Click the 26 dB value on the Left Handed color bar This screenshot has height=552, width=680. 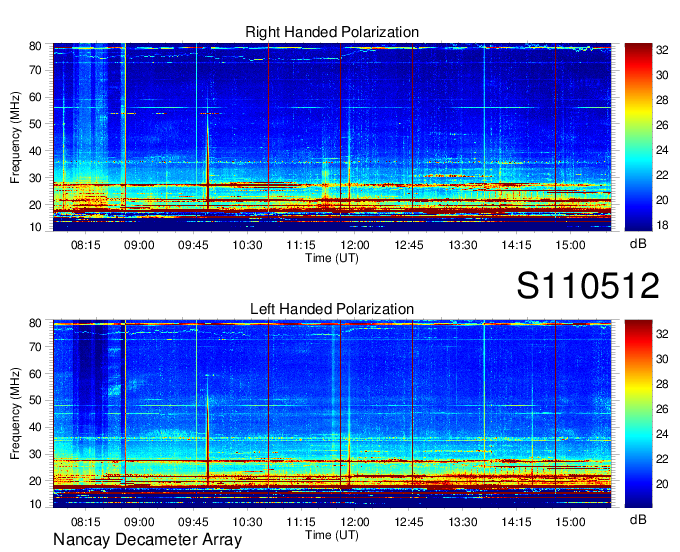662,409
